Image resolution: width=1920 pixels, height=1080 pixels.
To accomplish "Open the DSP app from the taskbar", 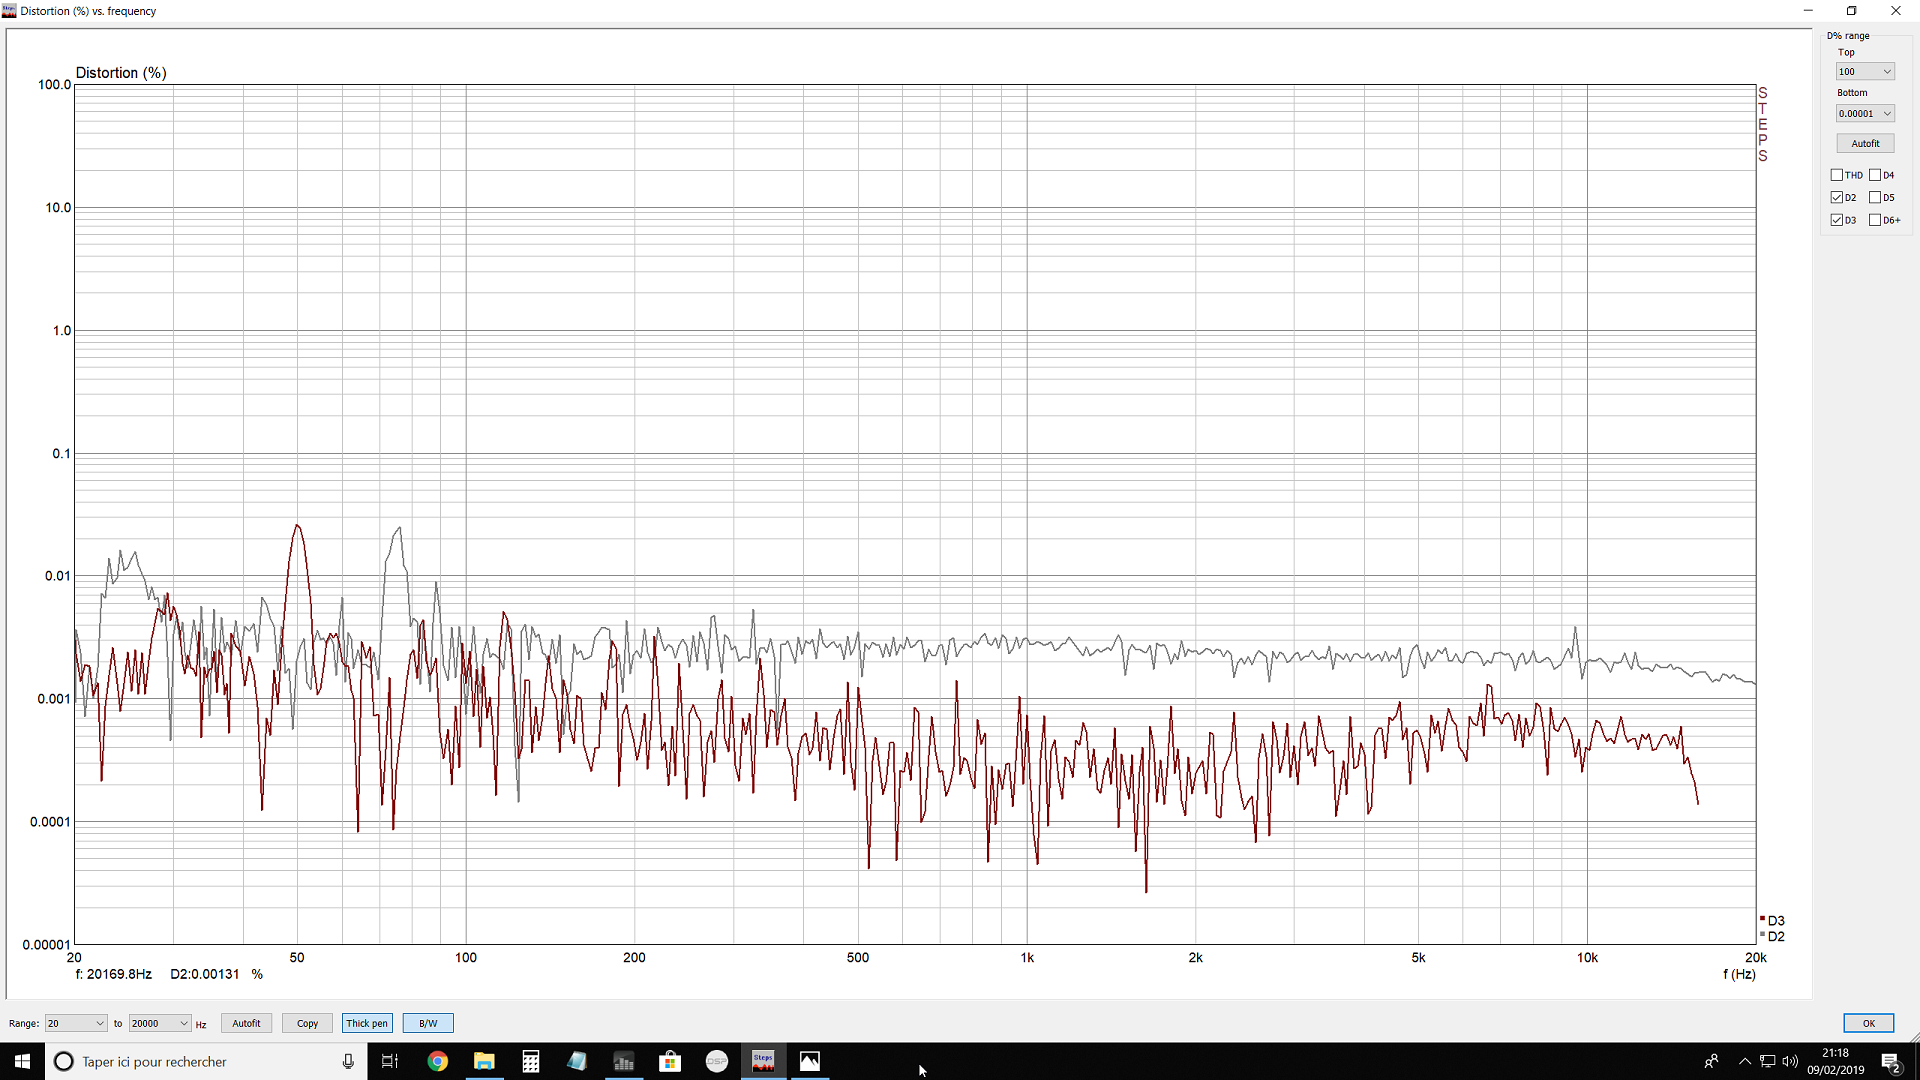I will coord(717,1061).
